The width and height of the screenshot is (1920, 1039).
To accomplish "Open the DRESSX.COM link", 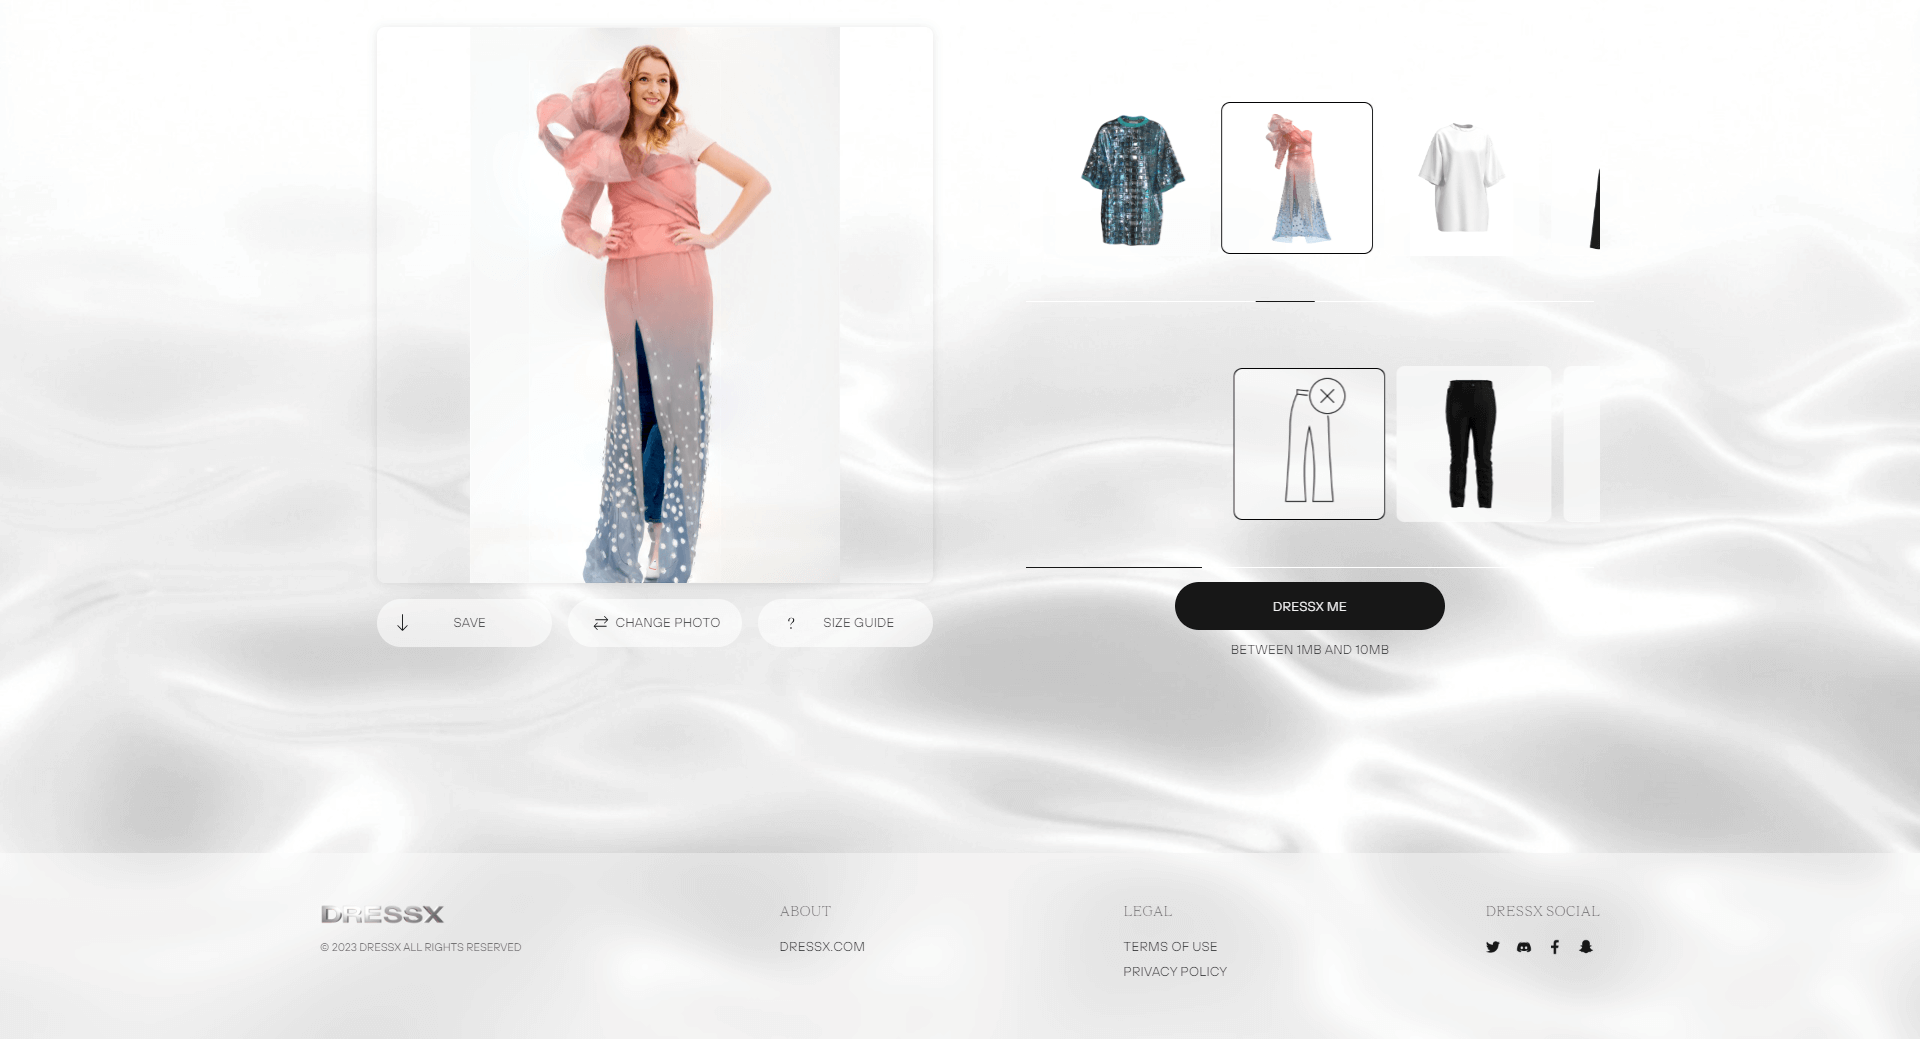I will click(x=822, y=946).
